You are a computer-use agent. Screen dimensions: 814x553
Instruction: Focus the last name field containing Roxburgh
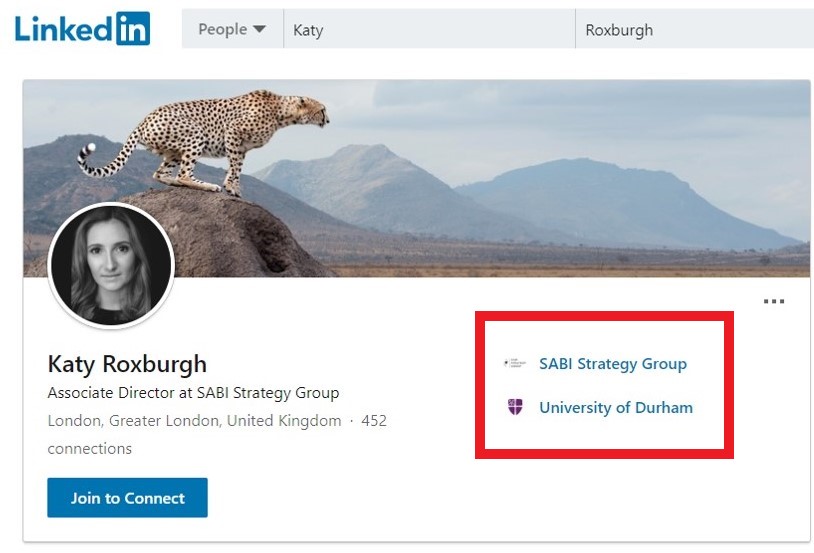click(x=694, y=30)
